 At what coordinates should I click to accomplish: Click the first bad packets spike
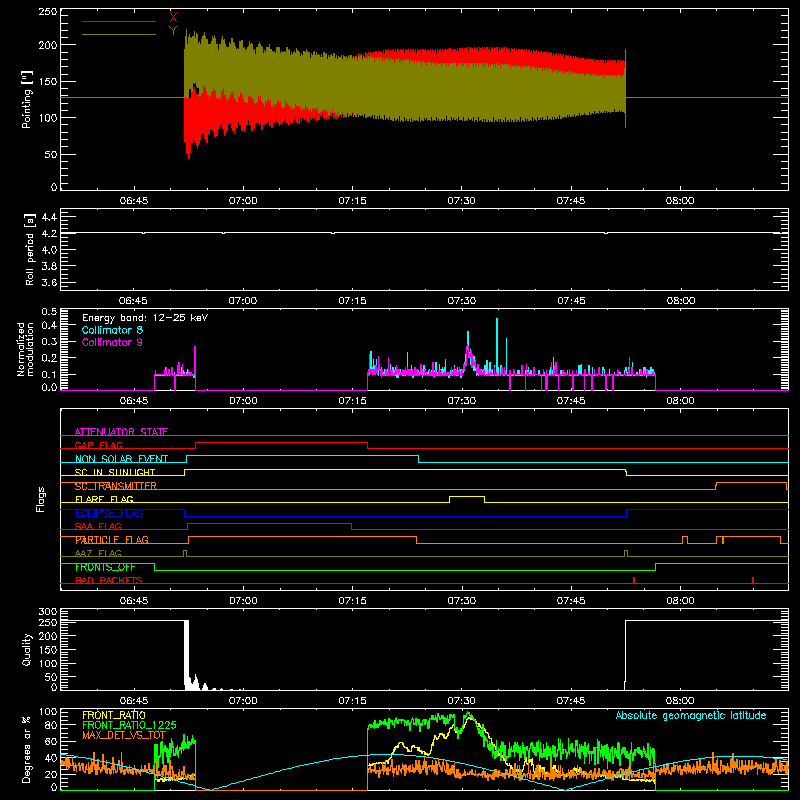coord(633,580)
